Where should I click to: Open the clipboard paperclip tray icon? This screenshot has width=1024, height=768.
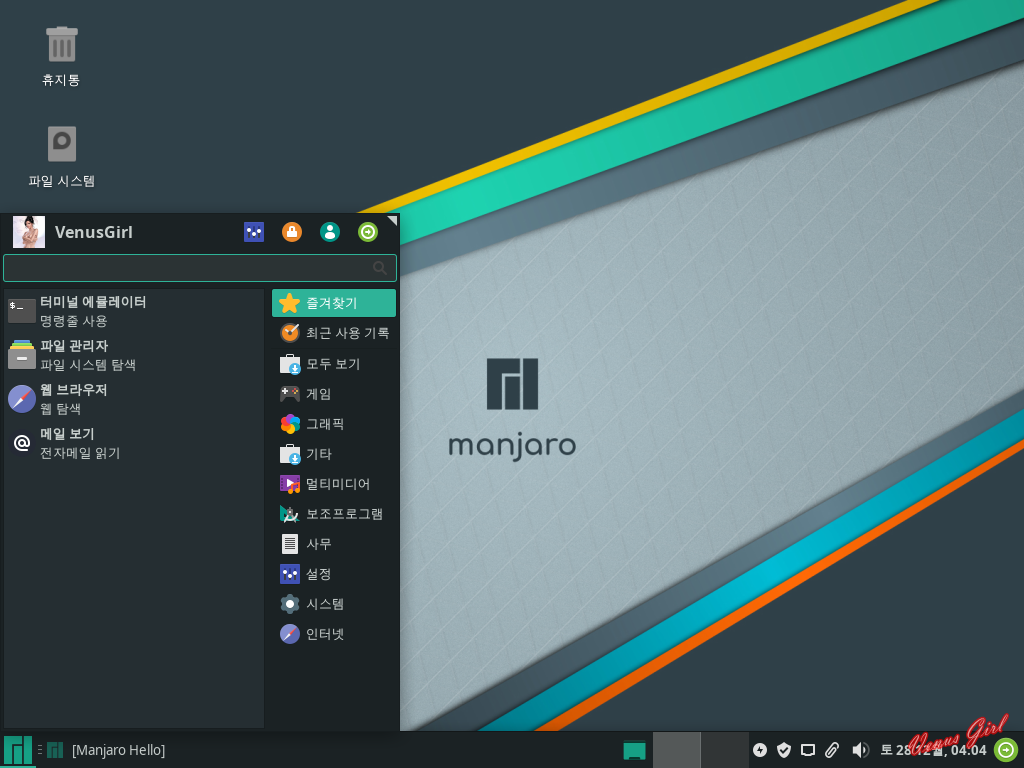(x=832, y=750)
